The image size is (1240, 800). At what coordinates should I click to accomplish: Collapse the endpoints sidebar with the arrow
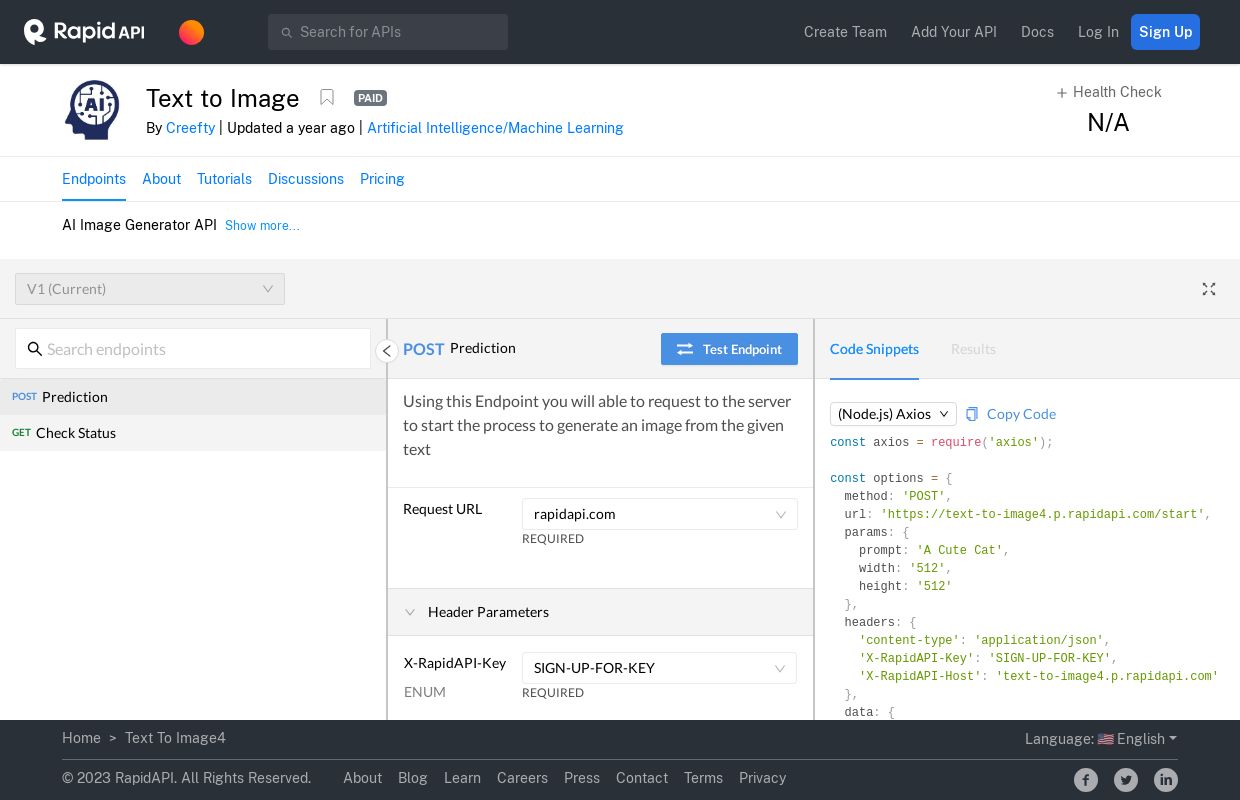click(x=387, y=350)
